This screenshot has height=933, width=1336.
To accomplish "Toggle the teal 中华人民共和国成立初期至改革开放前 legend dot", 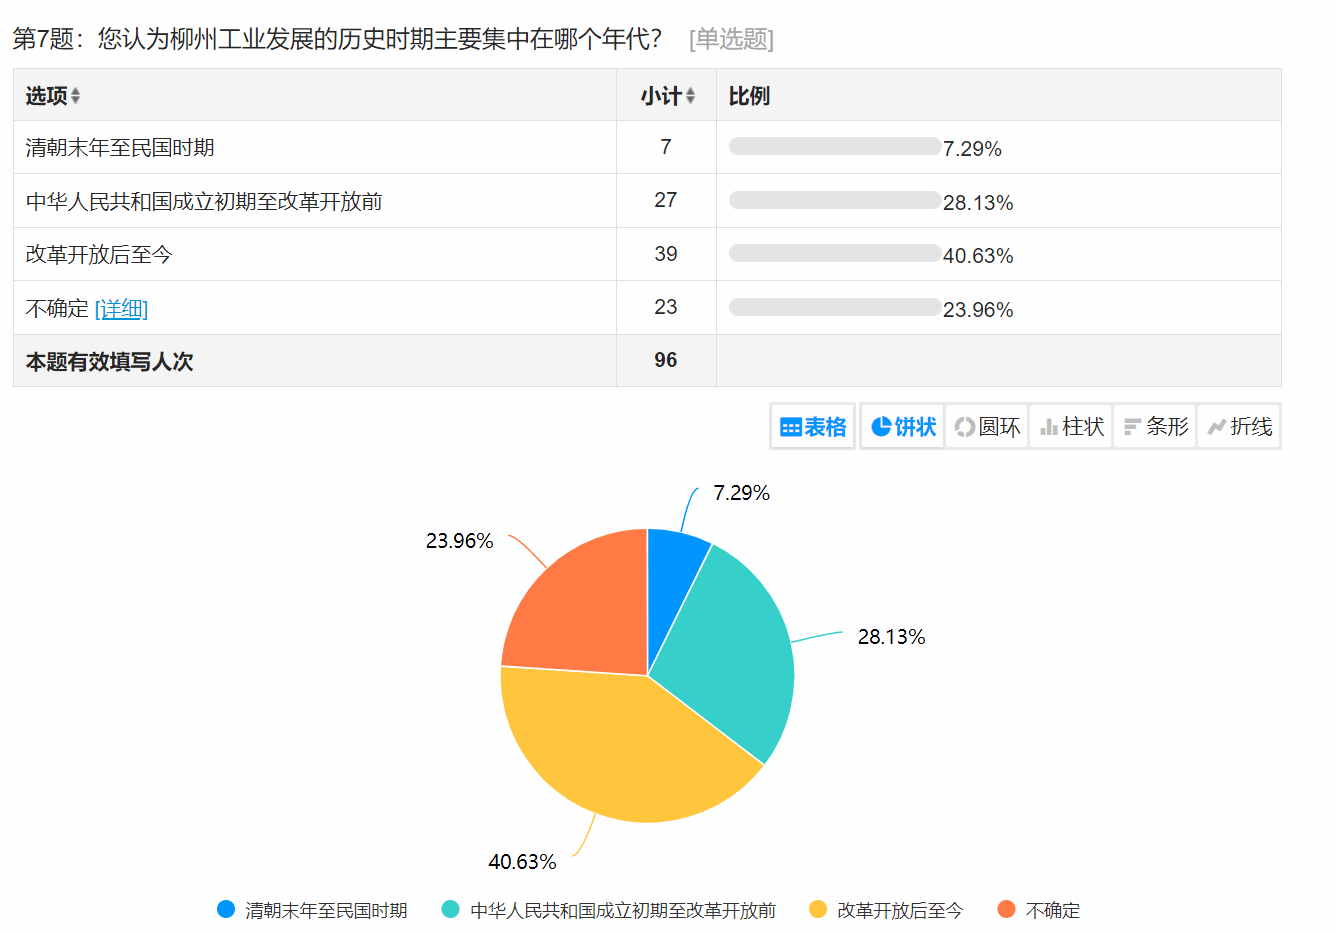I will (x=451, y=910).
